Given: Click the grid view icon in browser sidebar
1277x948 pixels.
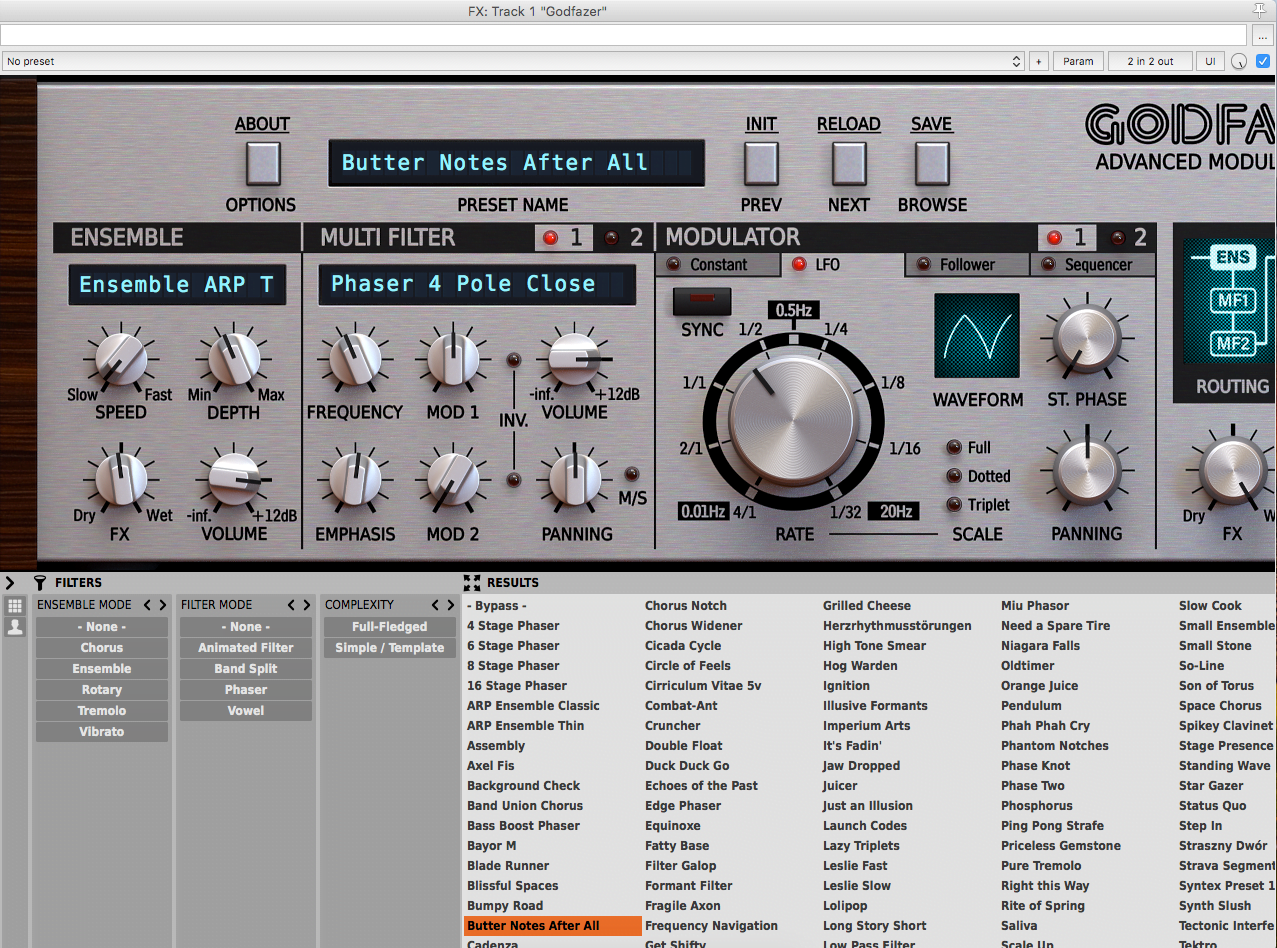Looking at the screenshot, I should click(15, 606).
